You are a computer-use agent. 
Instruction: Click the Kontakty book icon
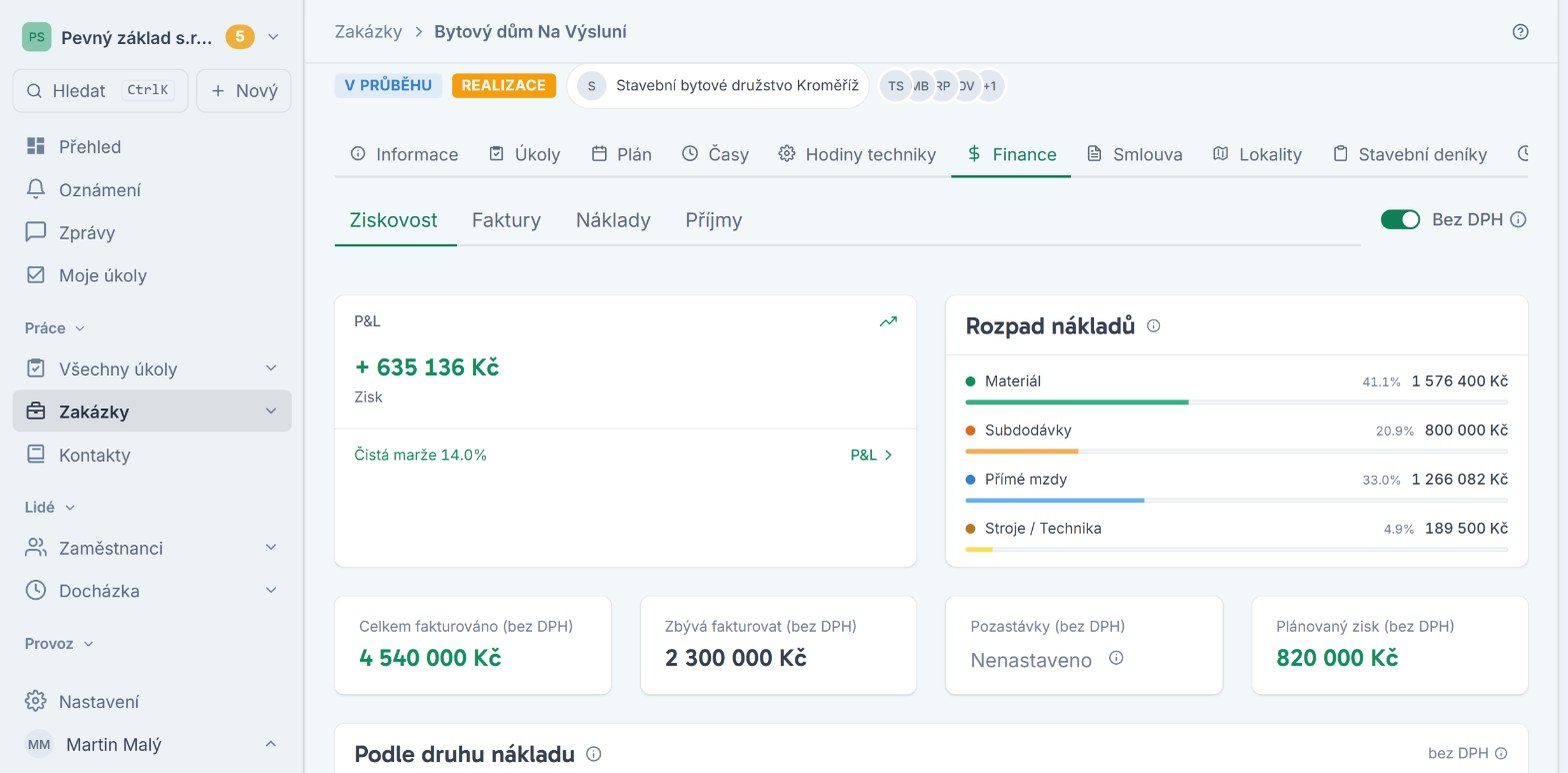36,455
